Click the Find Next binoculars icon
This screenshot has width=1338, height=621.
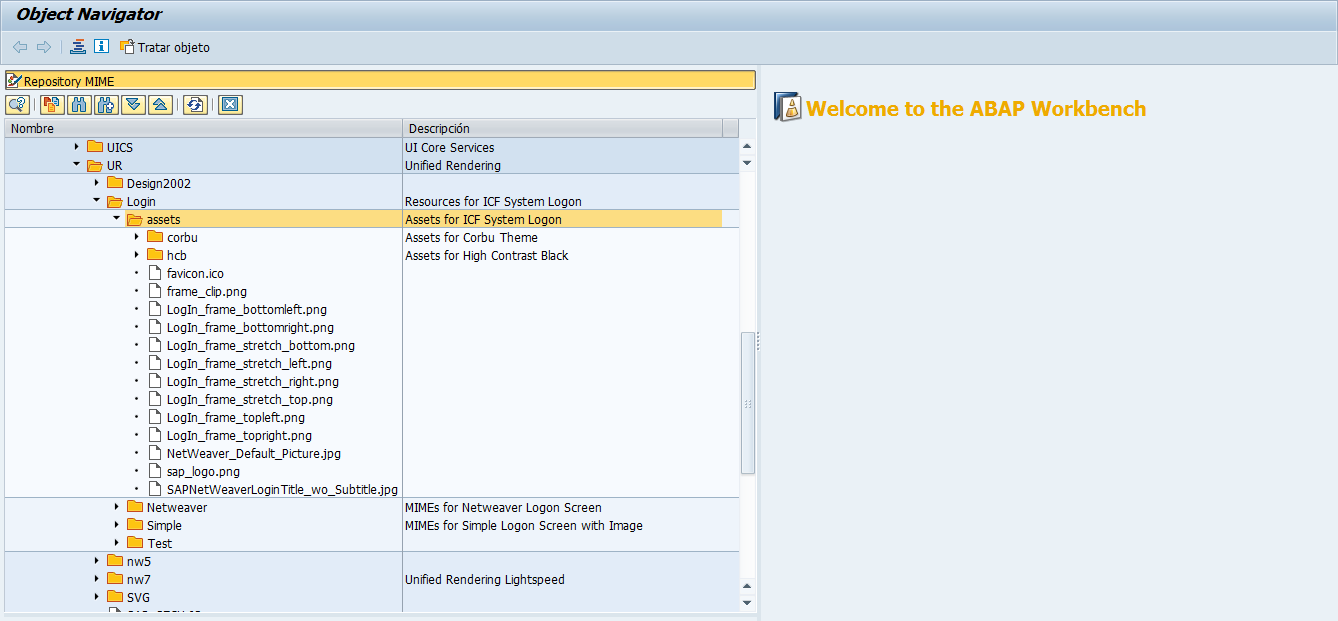tap(105, 104)
